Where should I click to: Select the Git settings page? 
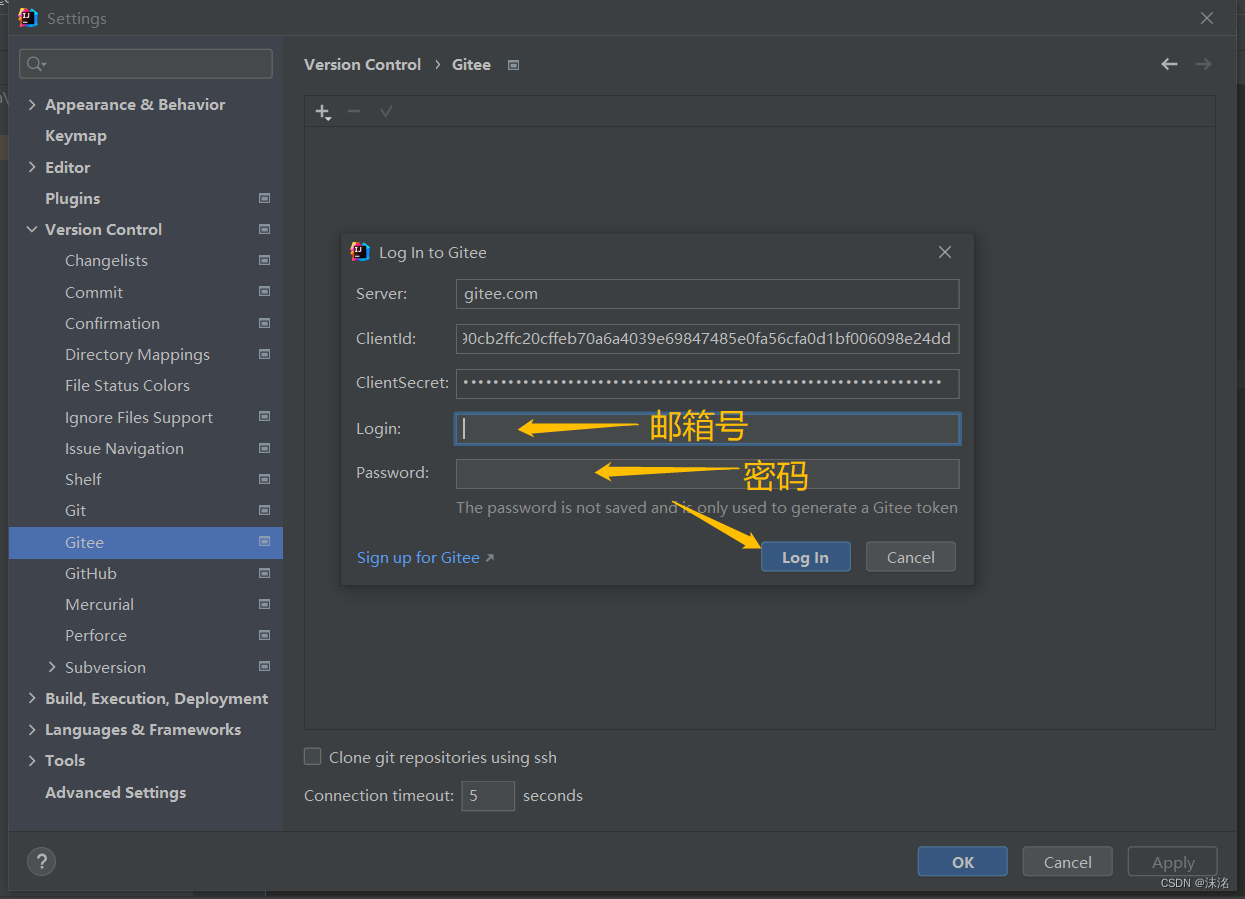coord(76,510)
